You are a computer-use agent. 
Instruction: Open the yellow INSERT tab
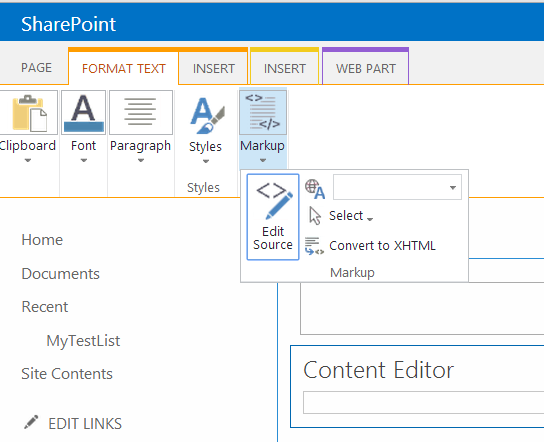tap(285, 68)
